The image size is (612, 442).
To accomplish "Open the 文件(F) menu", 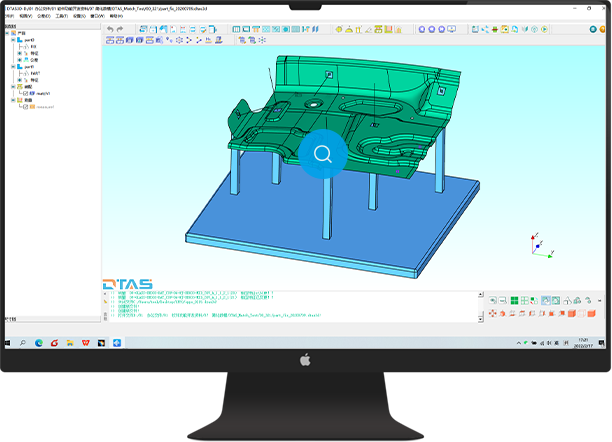I will pyautogui.click(x=10, y=16).
